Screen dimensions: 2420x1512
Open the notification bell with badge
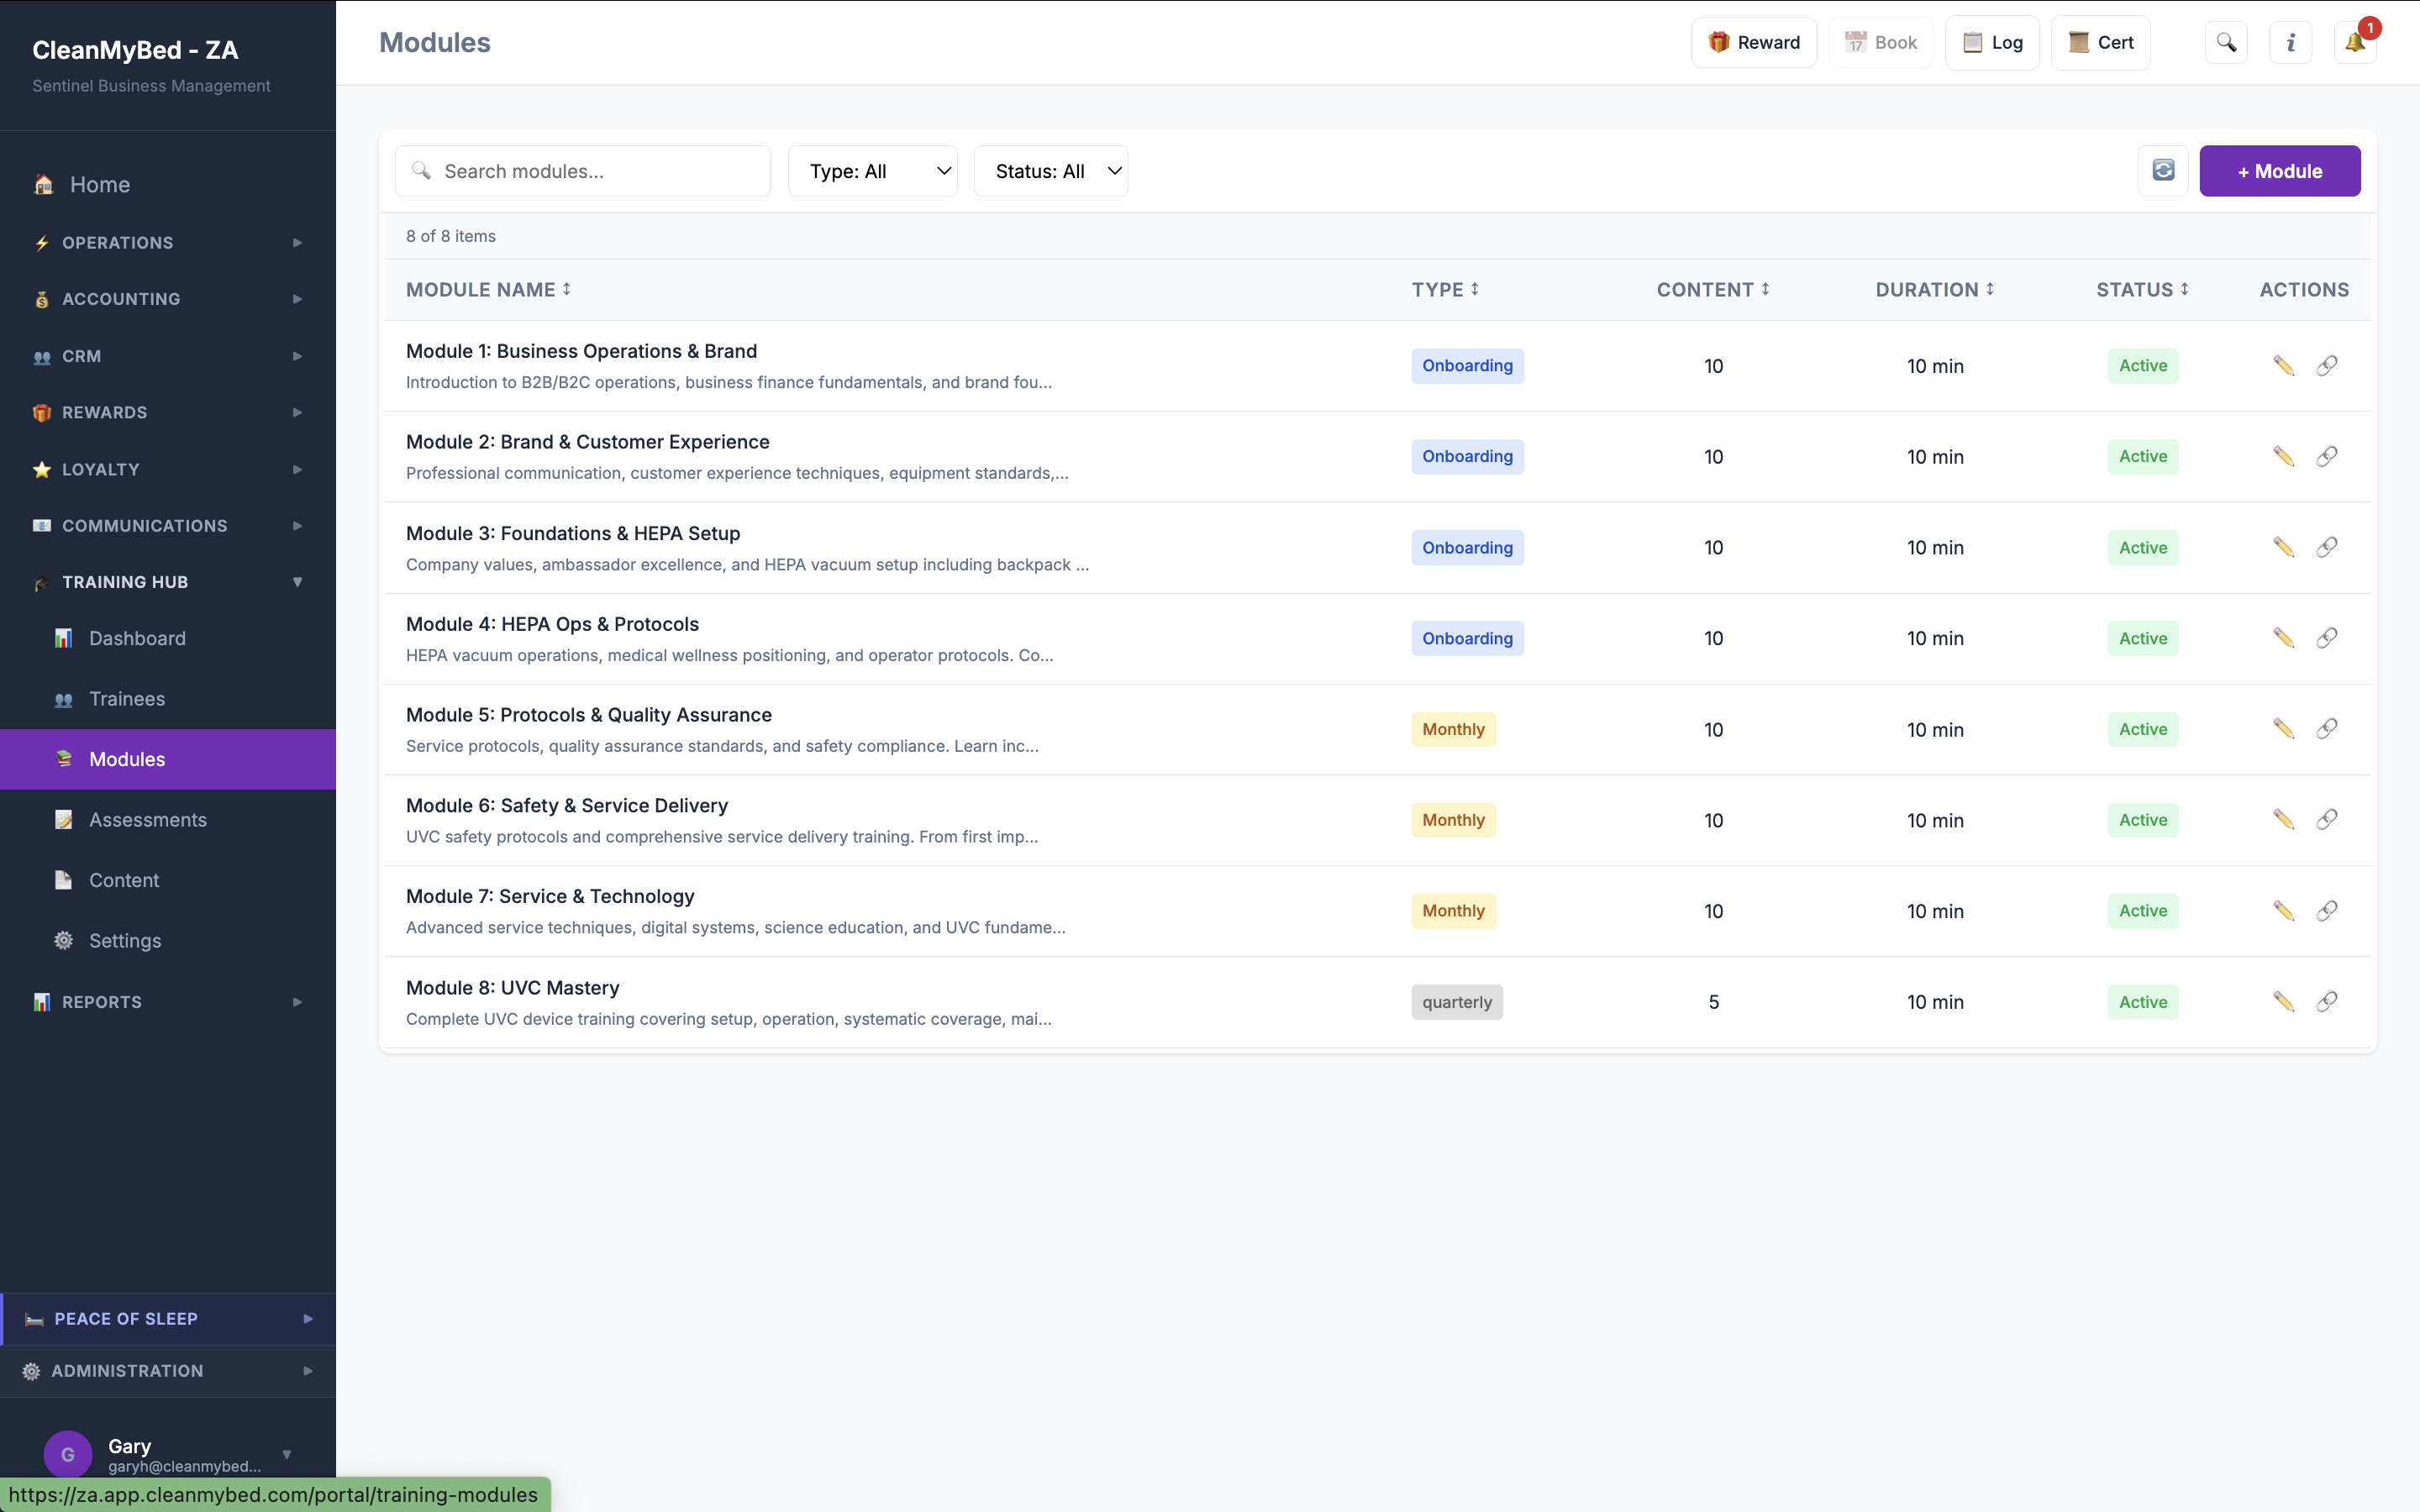click(2354, 42)
